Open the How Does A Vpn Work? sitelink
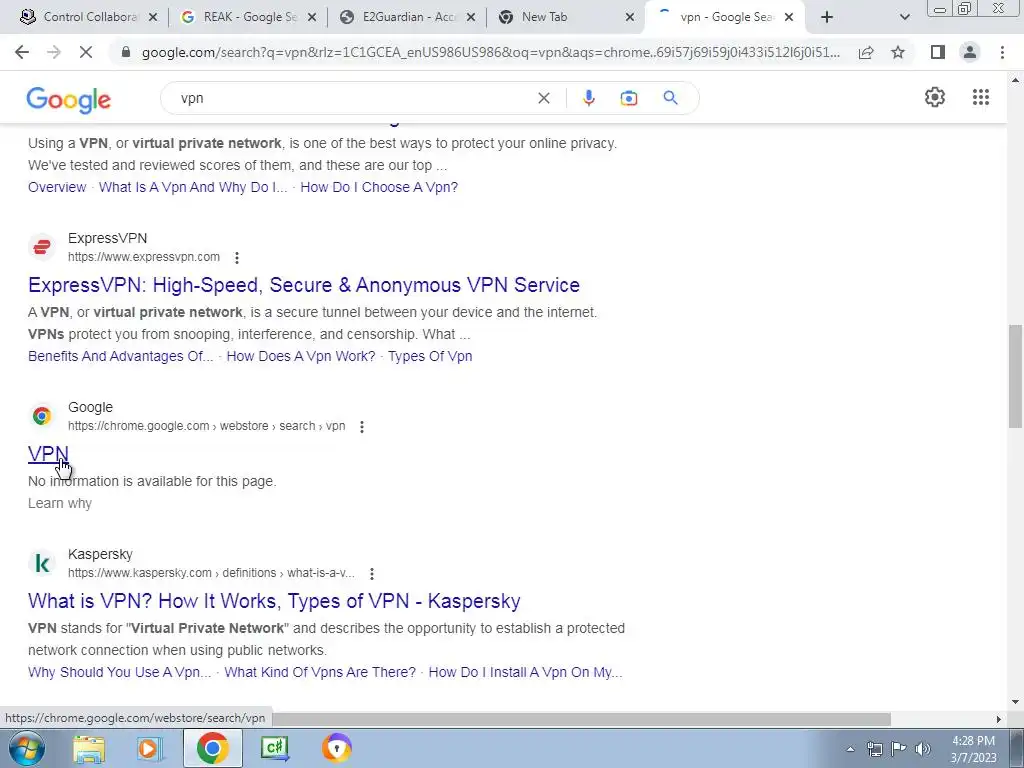The height and width of the screenshot is (768, 1024). [300, 356]
